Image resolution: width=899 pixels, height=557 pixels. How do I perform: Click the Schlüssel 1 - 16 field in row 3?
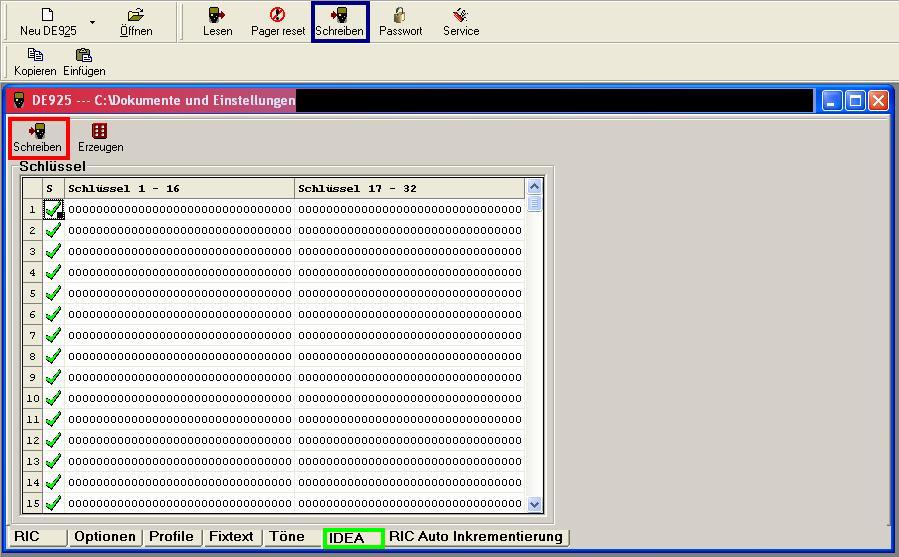[180, 251]
